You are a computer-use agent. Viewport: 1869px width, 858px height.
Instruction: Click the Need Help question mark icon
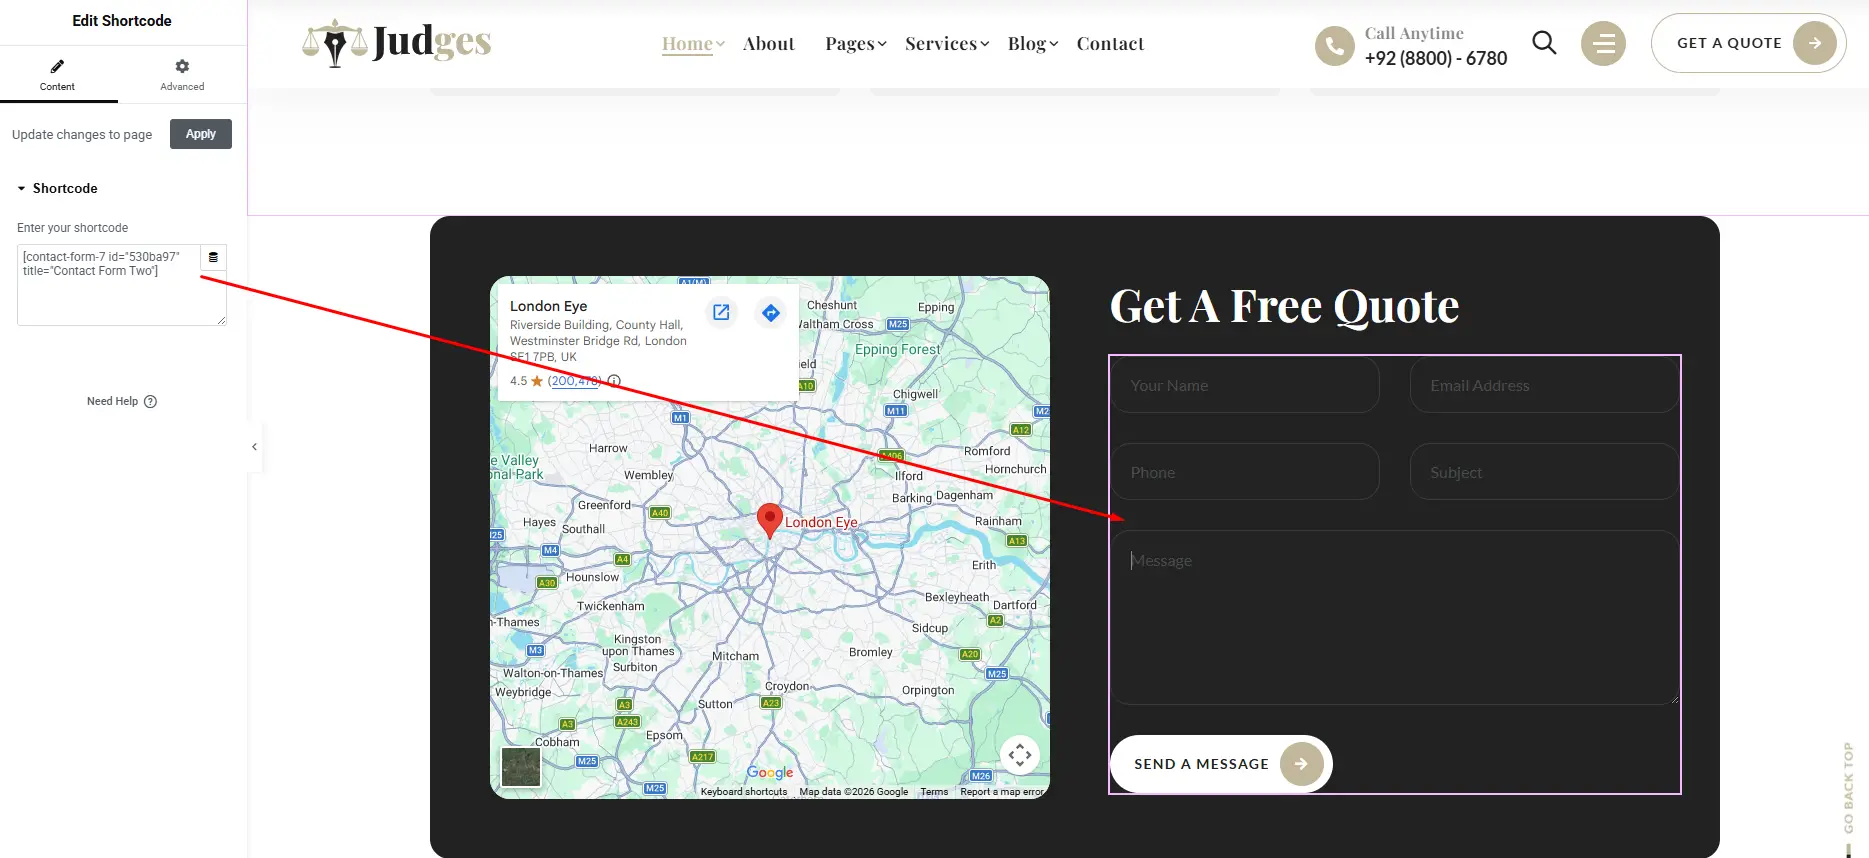point(151,401)
